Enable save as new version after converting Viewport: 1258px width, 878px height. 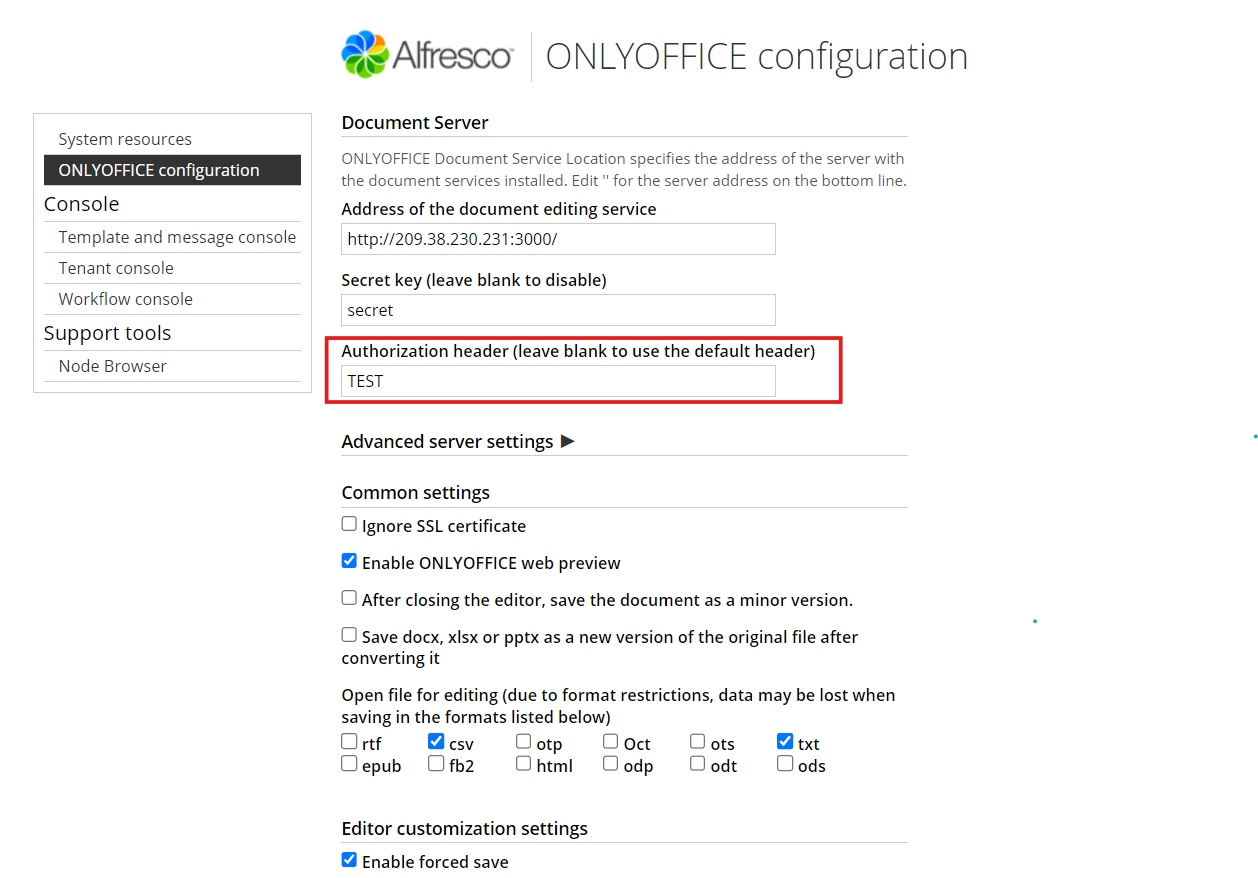tap(349, 635)
